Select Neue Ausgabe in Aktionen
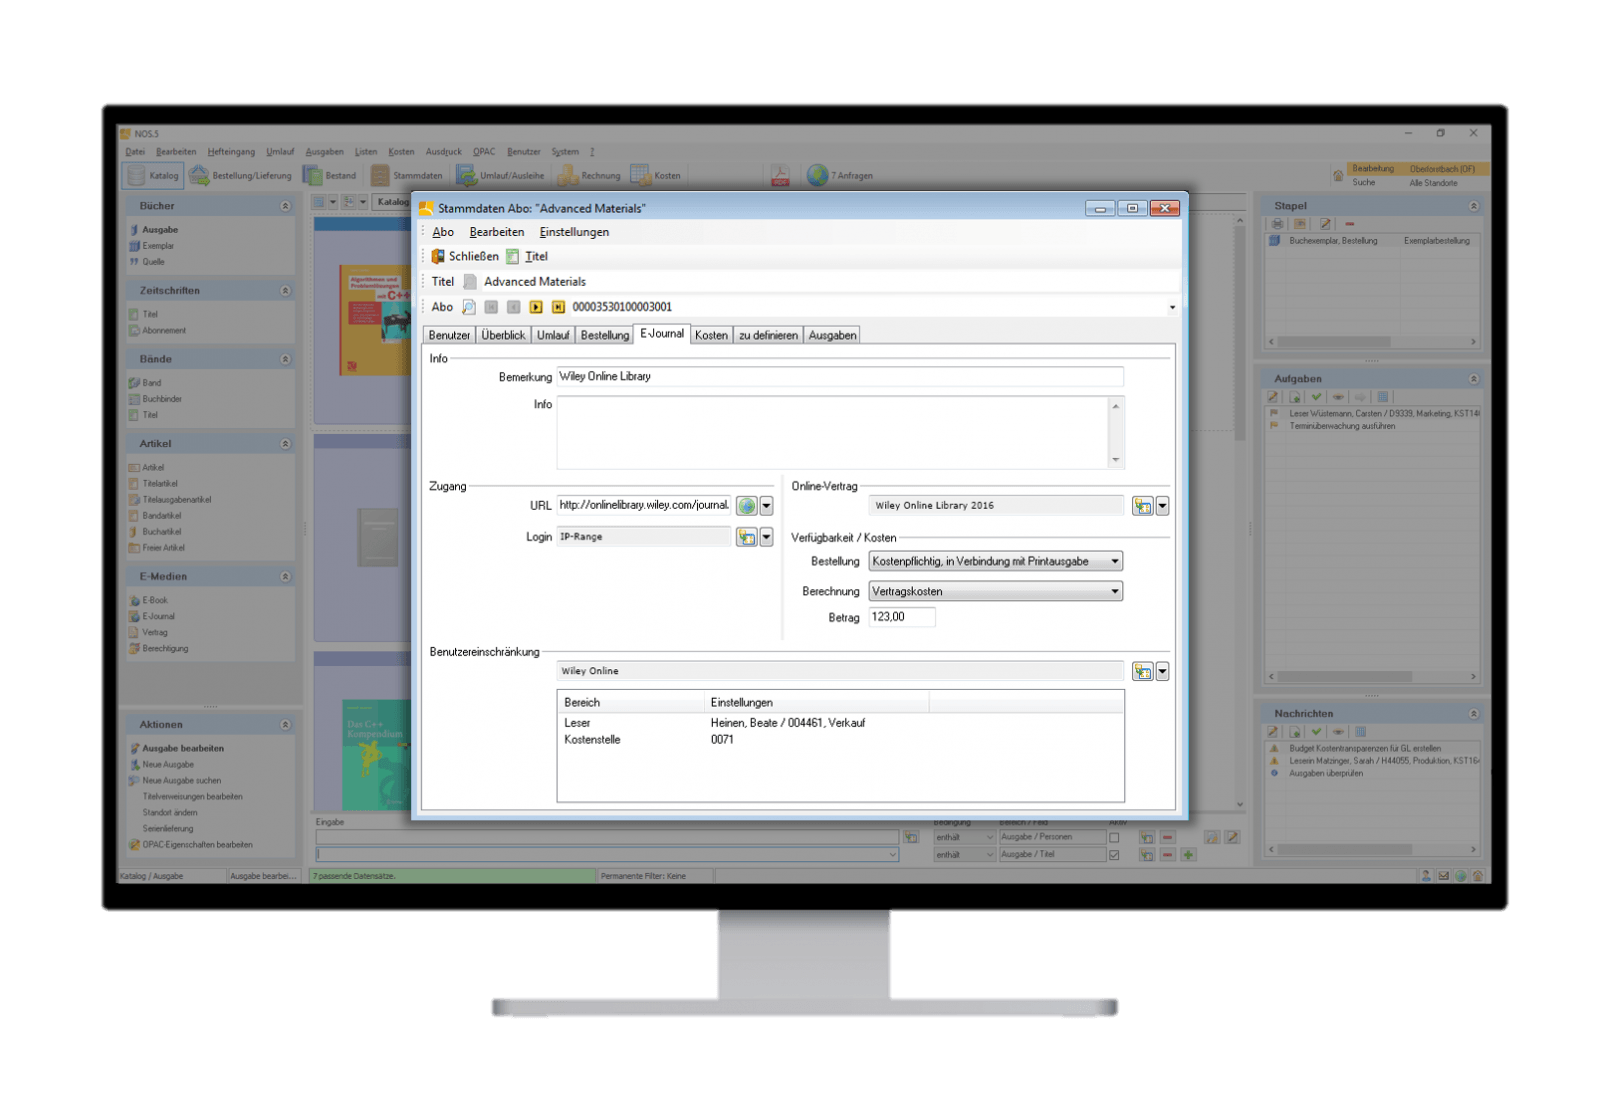The height and width of the screenshot is (1120, 1600). tap(168, 765)
